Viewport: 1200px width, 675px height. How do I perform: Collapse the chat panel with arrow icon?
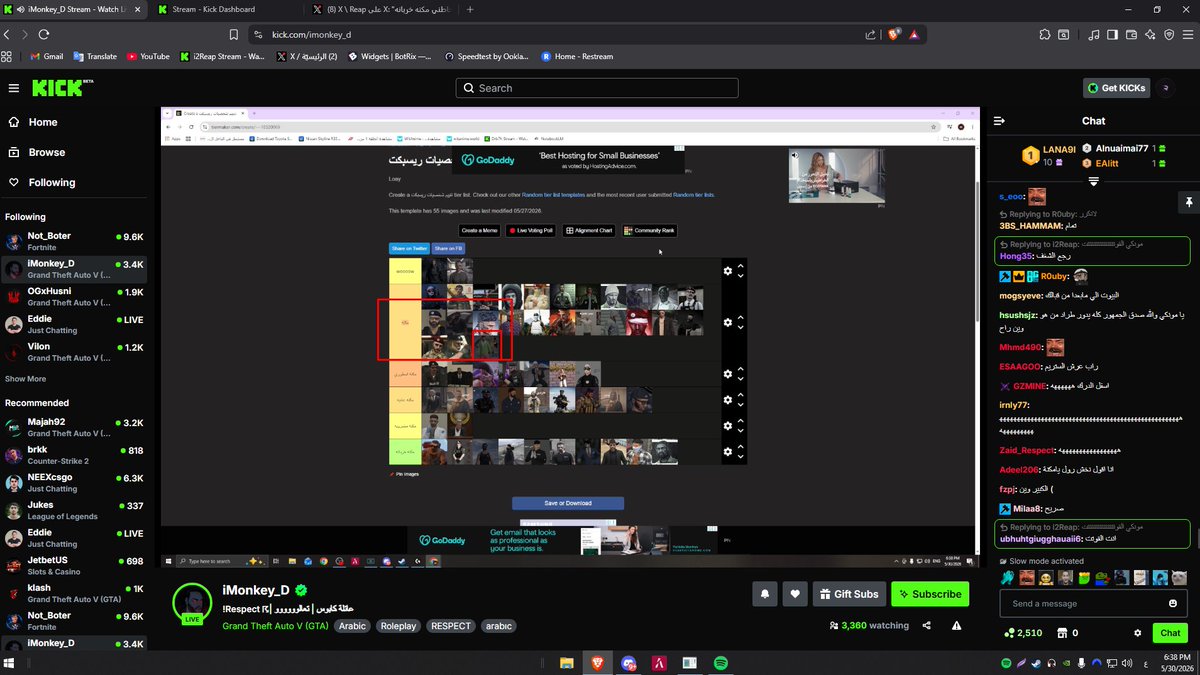(998, 121)
